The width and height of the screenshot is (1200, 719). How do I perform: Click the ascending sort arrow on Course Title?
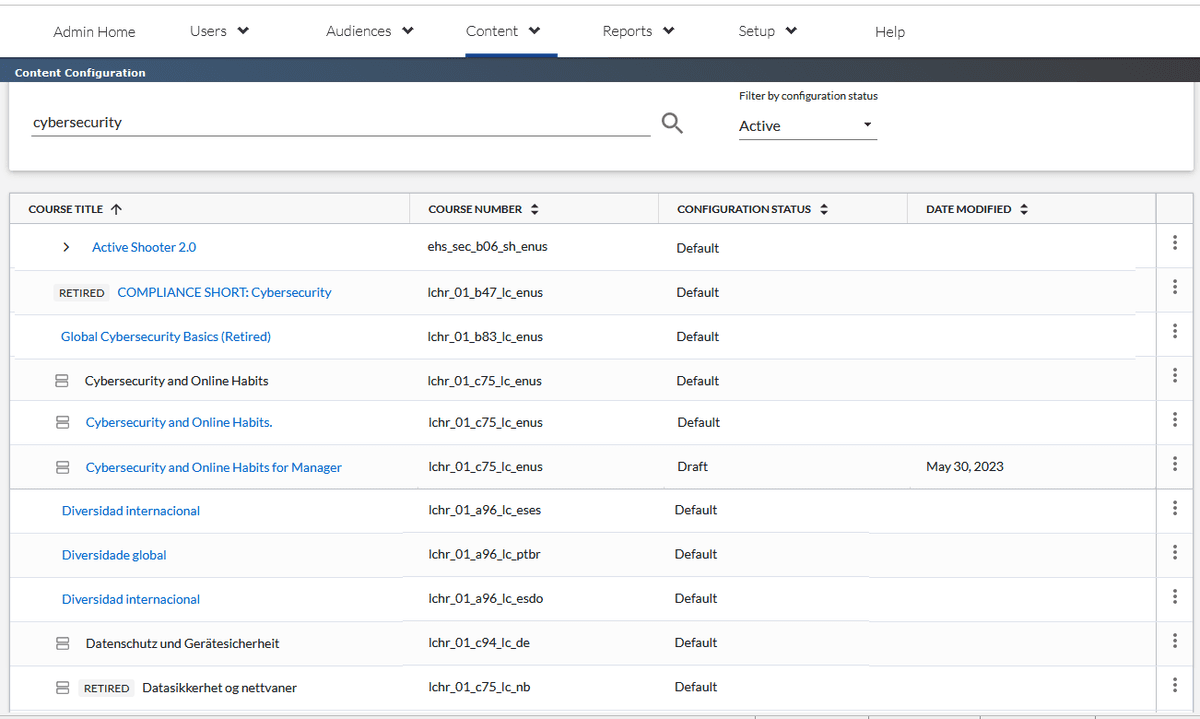tap(117, 208)
